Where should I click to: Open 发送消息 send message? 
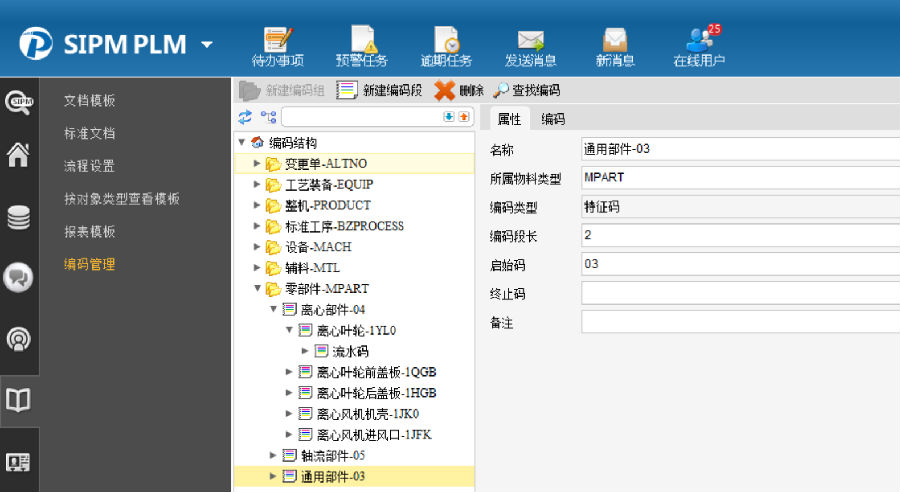coord(530,46)
